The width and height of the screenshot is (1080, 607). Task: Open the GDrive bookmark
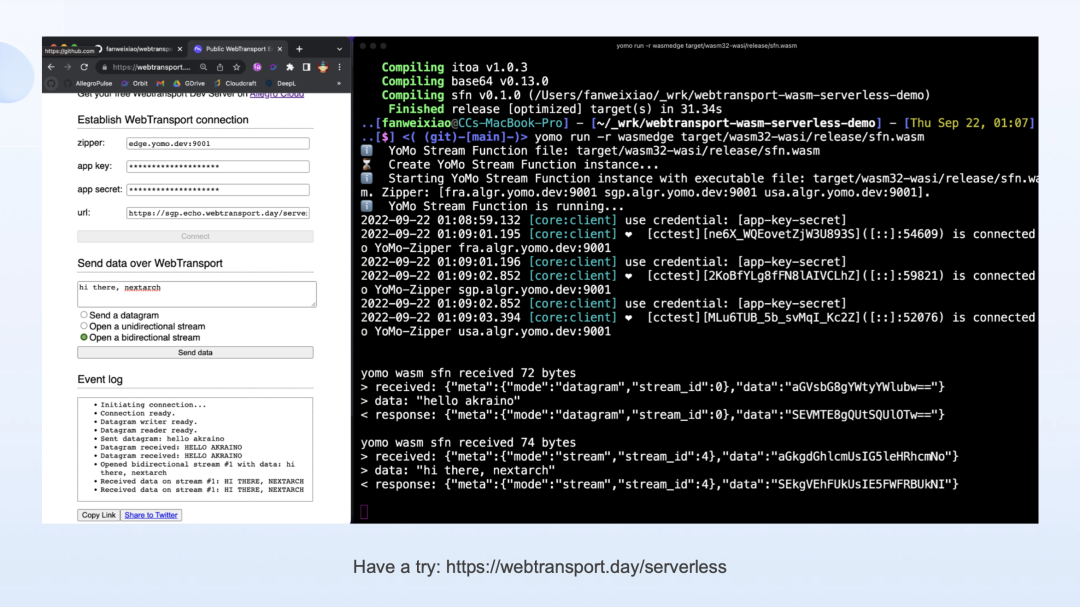point(189,83)
